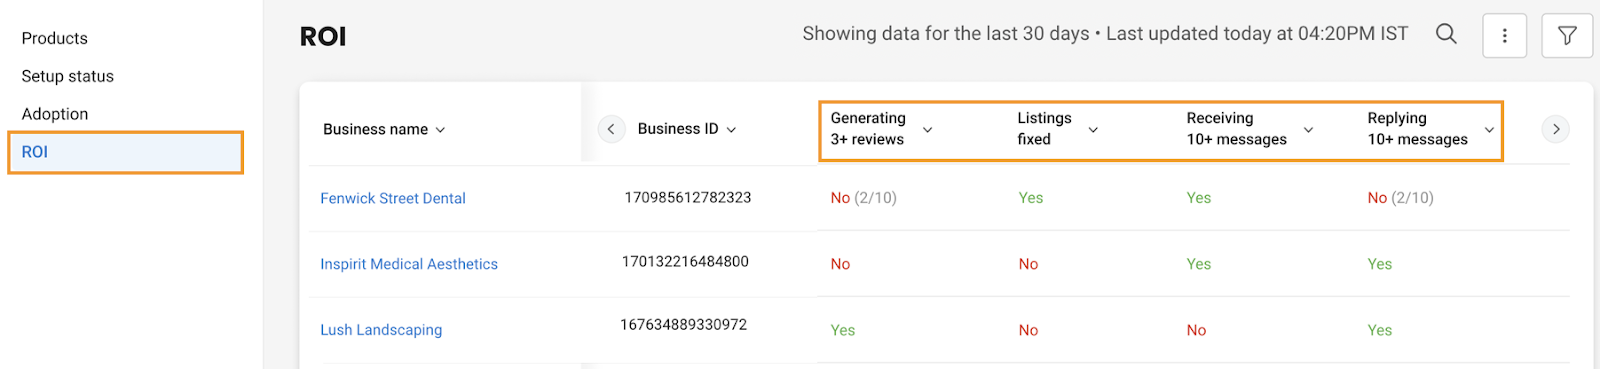Viewport: 1600px width, 369px height.
Task: Click Lush Landscaping business ID 167634889330972
Action: 684,325
